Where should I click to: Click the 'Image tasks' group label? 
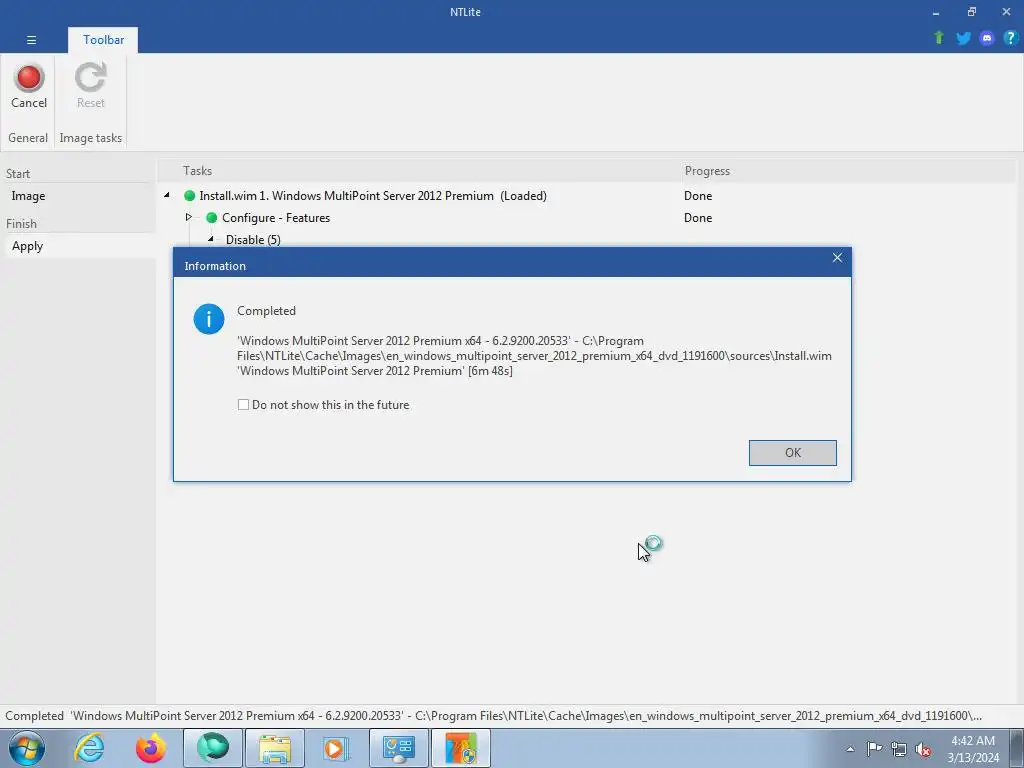click(91, 138)
